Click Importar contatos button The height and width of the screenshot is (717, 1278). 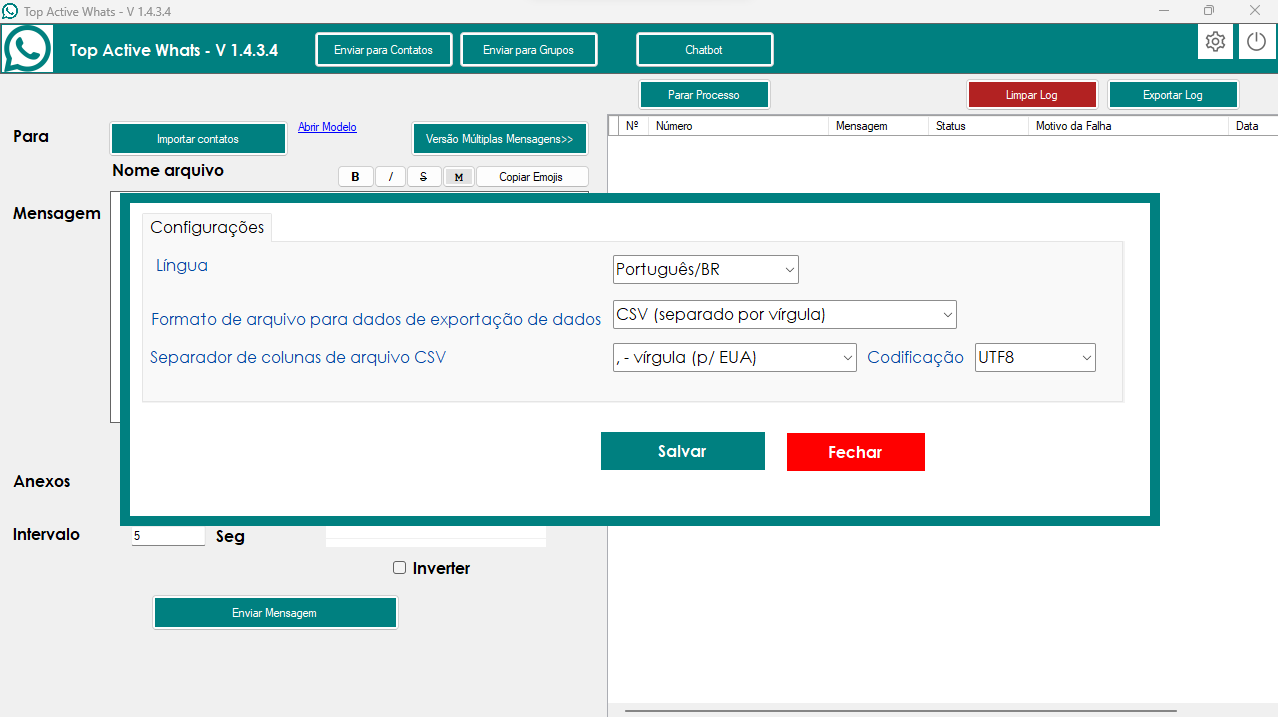click(198, 139)
